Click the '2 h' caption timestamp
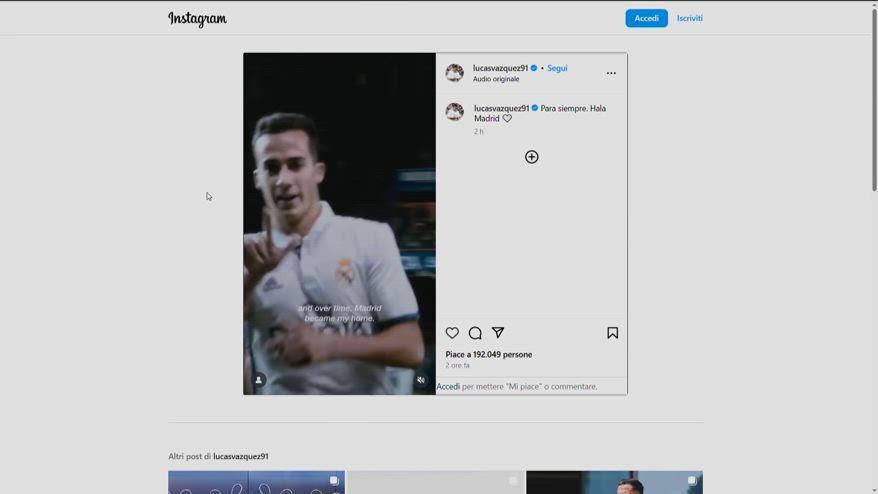878x494 pixels. 478,132
